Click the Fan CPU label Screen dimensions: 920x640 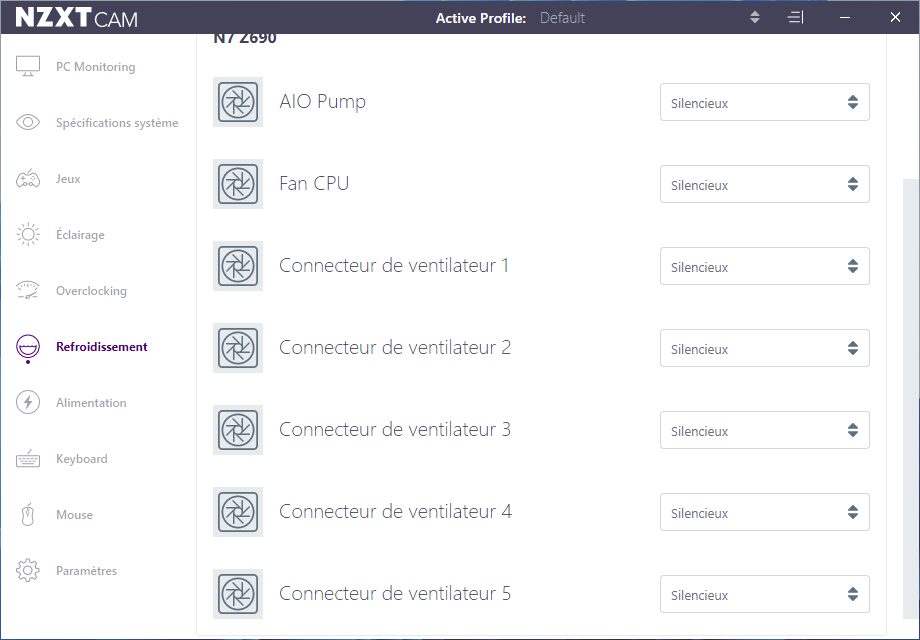pyautogui.click(x=314, y=184)
